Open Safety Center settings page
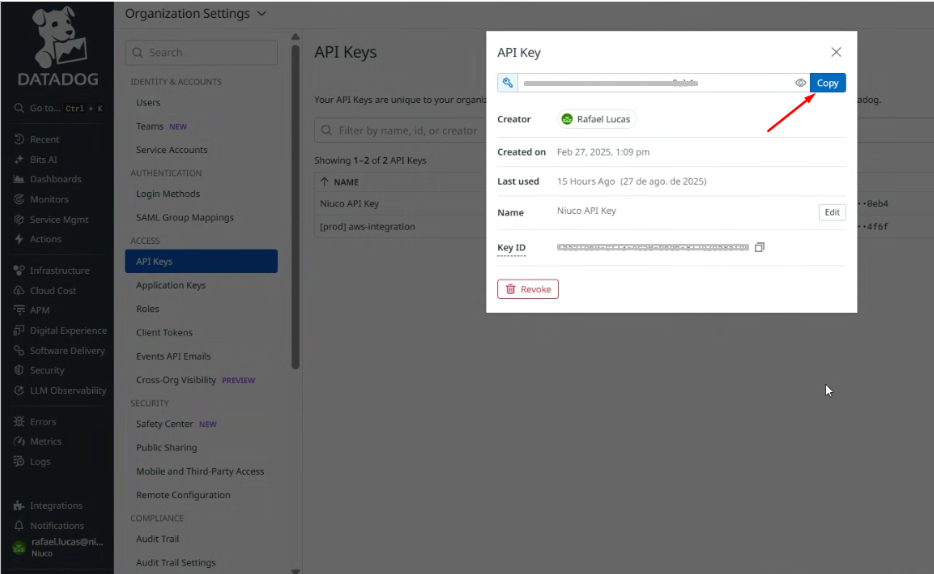 tap(164, 424)
